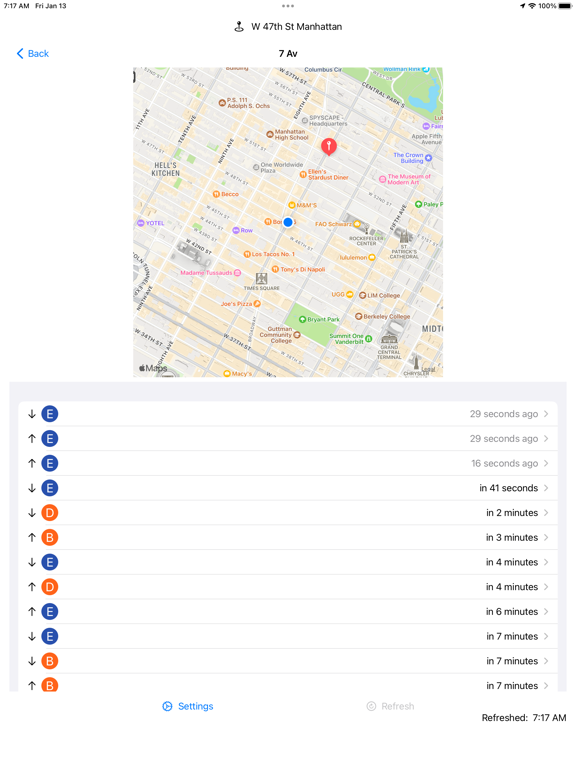
Task: Tap the Tony's Di Napoli marker
Action: pyautogui.click(x=275, y=269)
